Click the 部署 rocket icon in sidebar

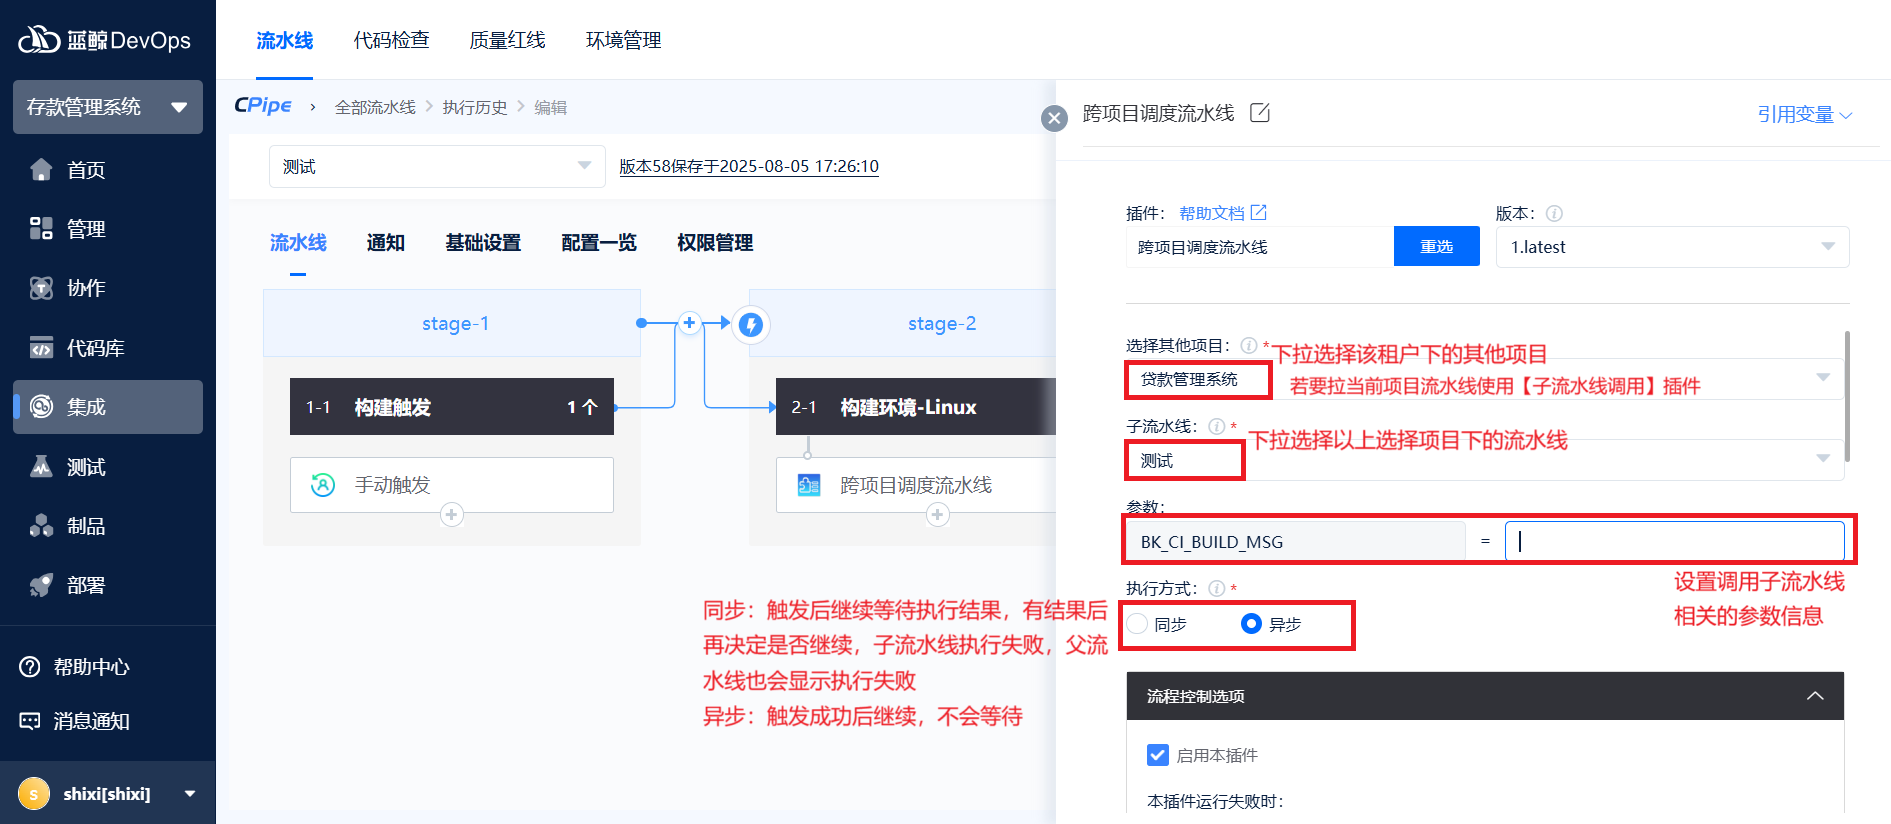tap(41, 585)
